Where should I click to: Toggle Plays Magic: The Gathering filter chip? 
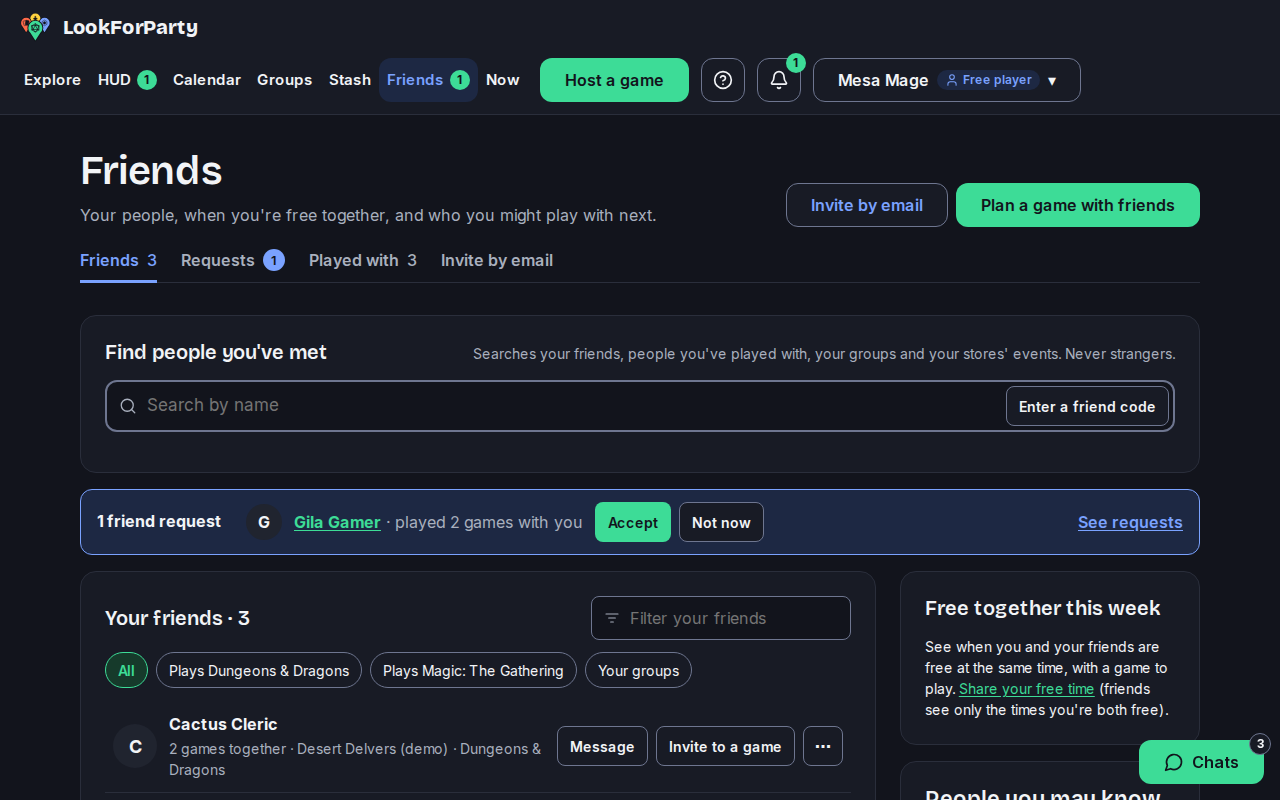pyautogui.click(x=473, y=670)
